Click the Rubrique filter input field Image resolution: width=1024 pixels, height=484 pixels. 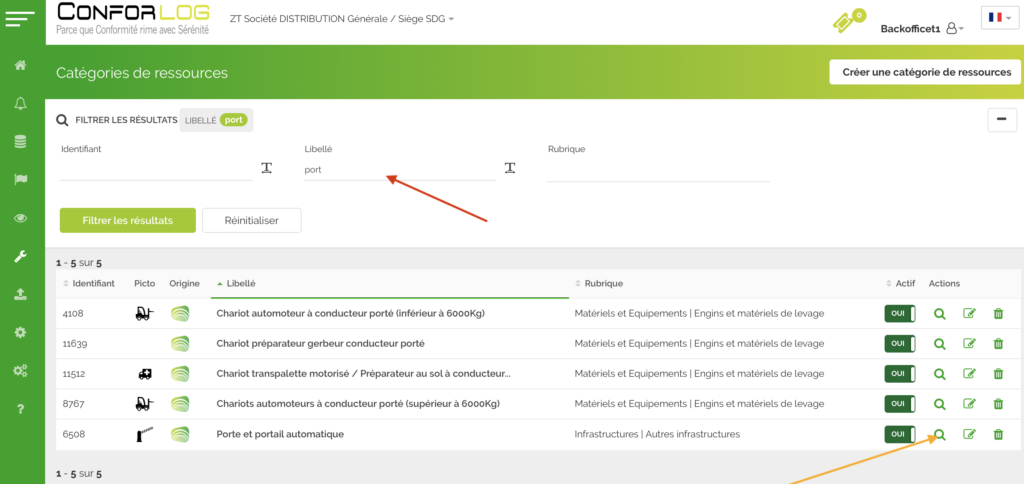(658, 170)
